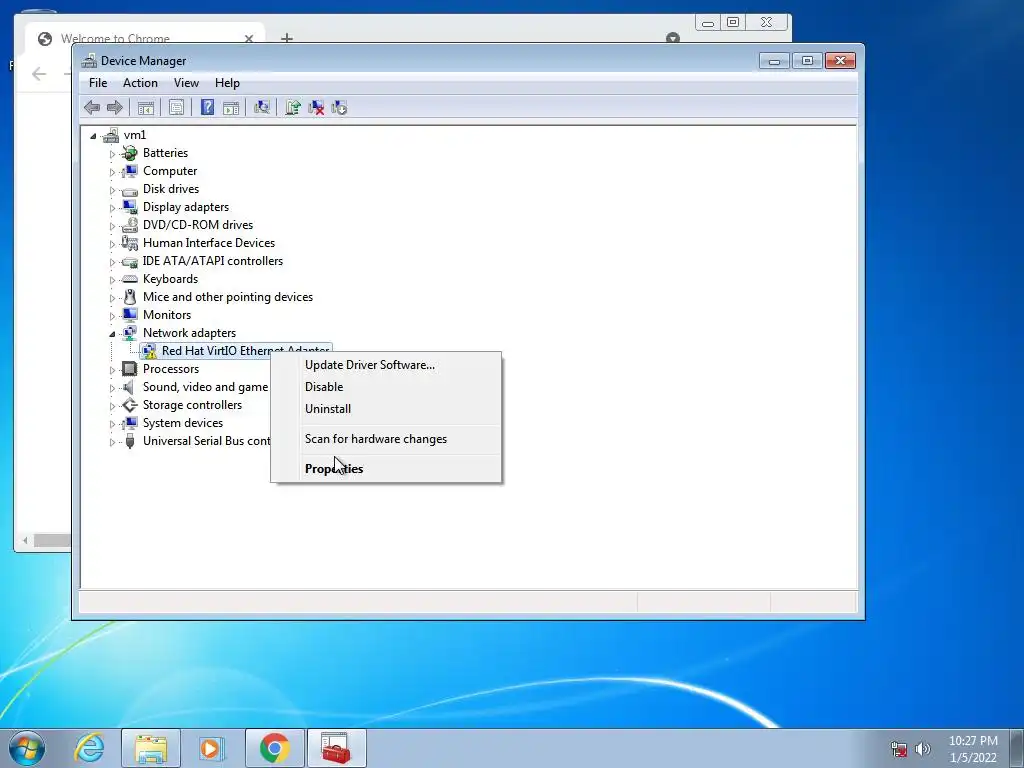Expand the Human Interface Devices node
The height and width of the screenshot is (768, 1024).
pyautogui.click(x=112, y=244)
